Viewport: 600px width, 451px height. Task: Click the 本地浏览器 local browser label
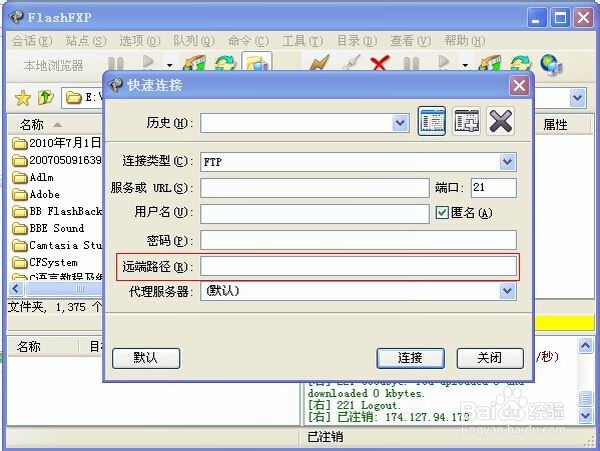[x=54, y=66]
